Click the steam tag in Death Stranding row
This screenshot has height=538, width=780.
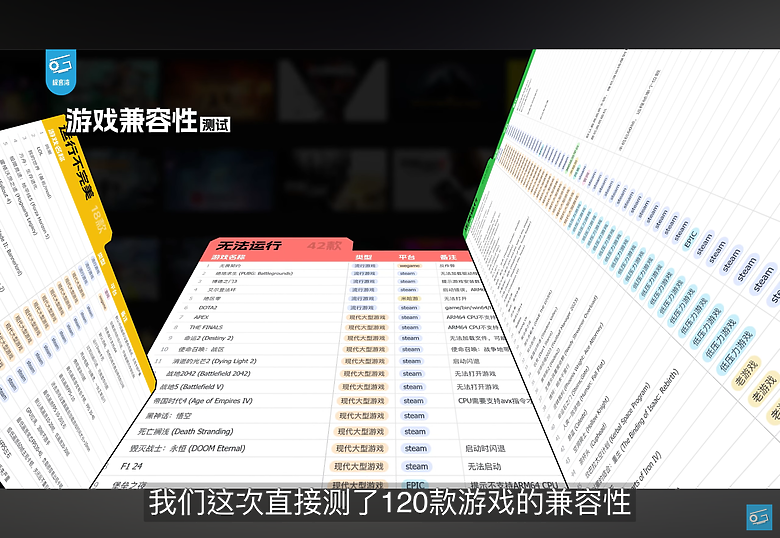(x=415, y=432)
